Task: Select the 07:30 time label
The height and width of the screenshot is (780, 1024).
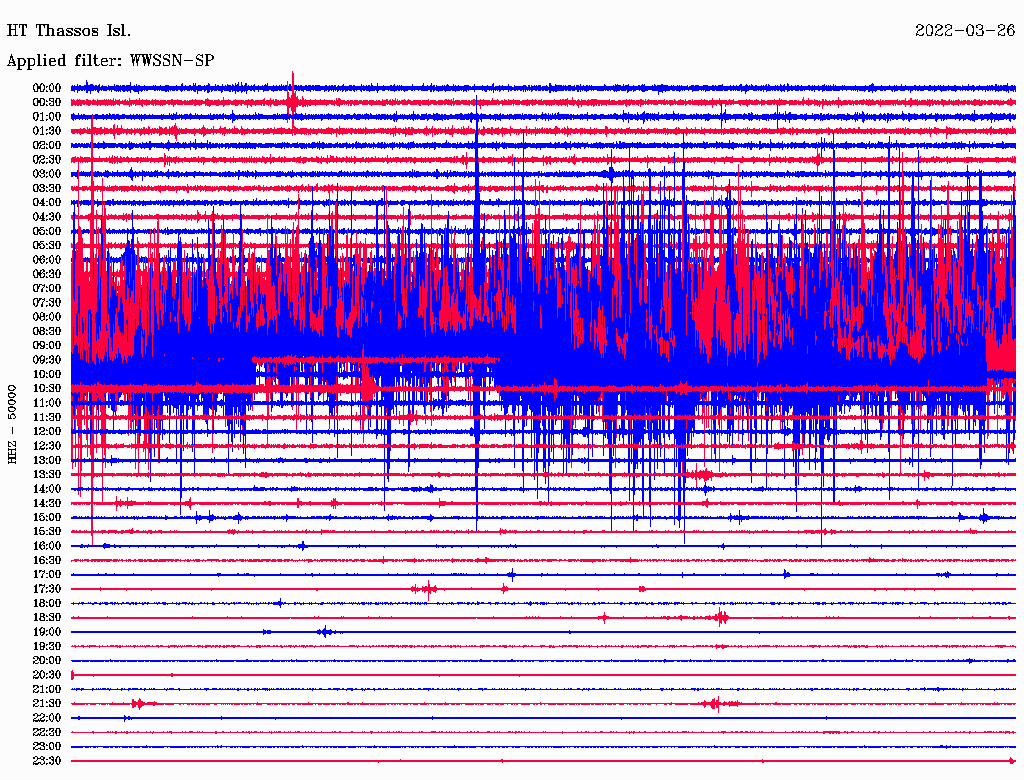Action: [x=47, y=302]
